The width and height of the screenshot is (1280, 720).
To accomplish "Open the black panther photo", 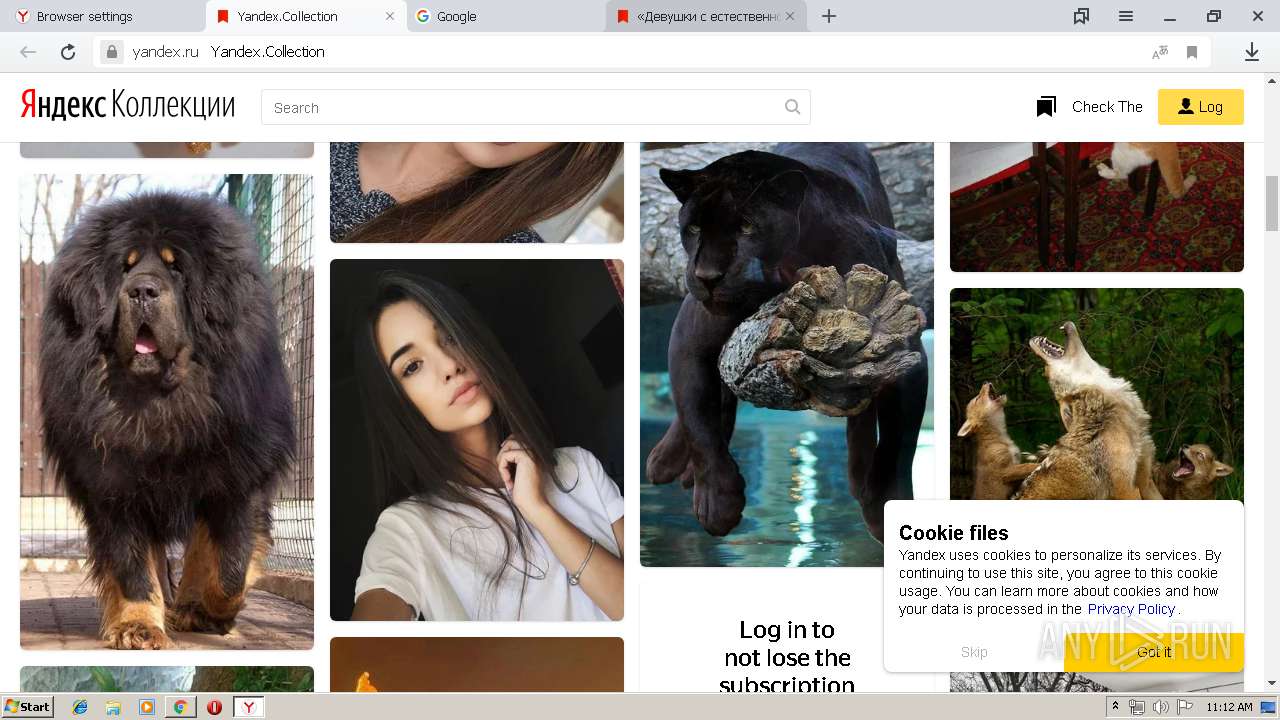I will [x=787, y=354].
